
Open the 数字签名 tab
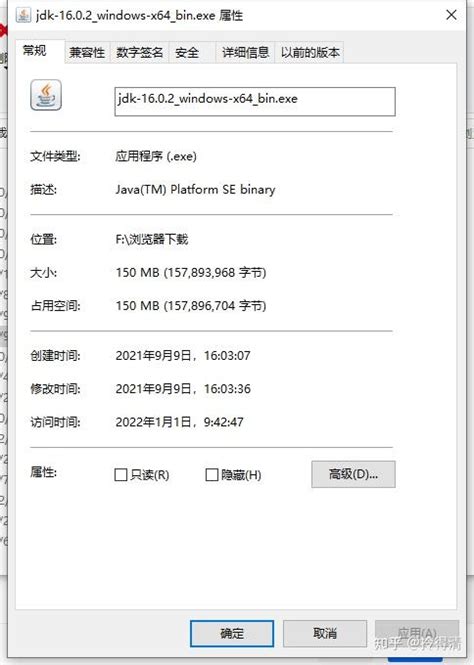click(139, 53)
